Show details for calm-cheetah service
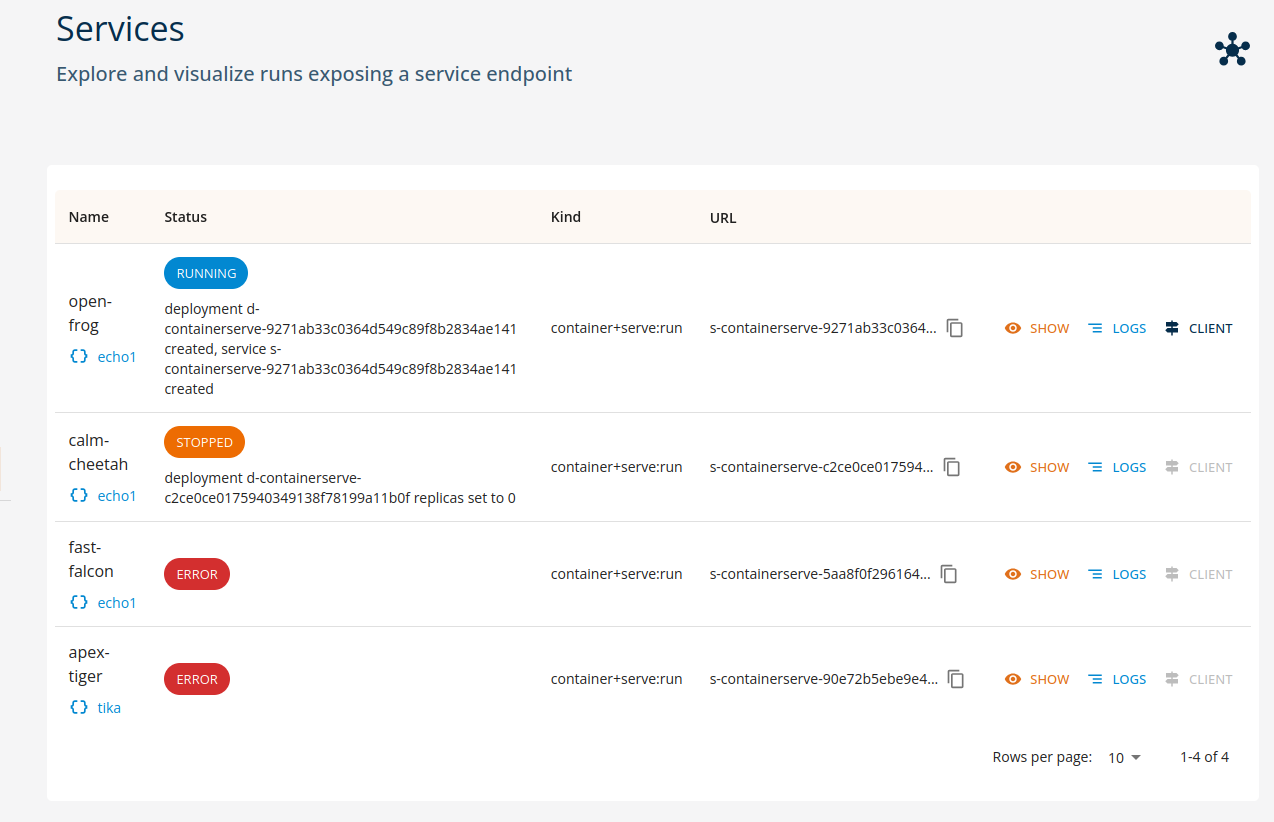The image size is (1274, 822). [1037, 467]
